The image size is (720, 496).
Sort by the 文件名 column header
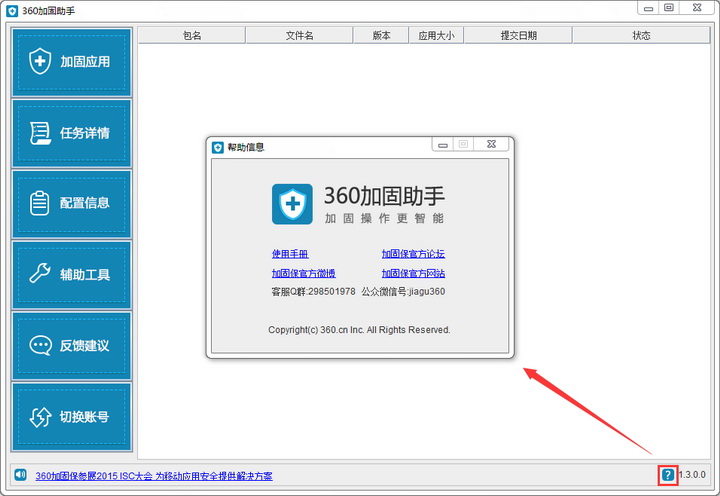point(299,35)
